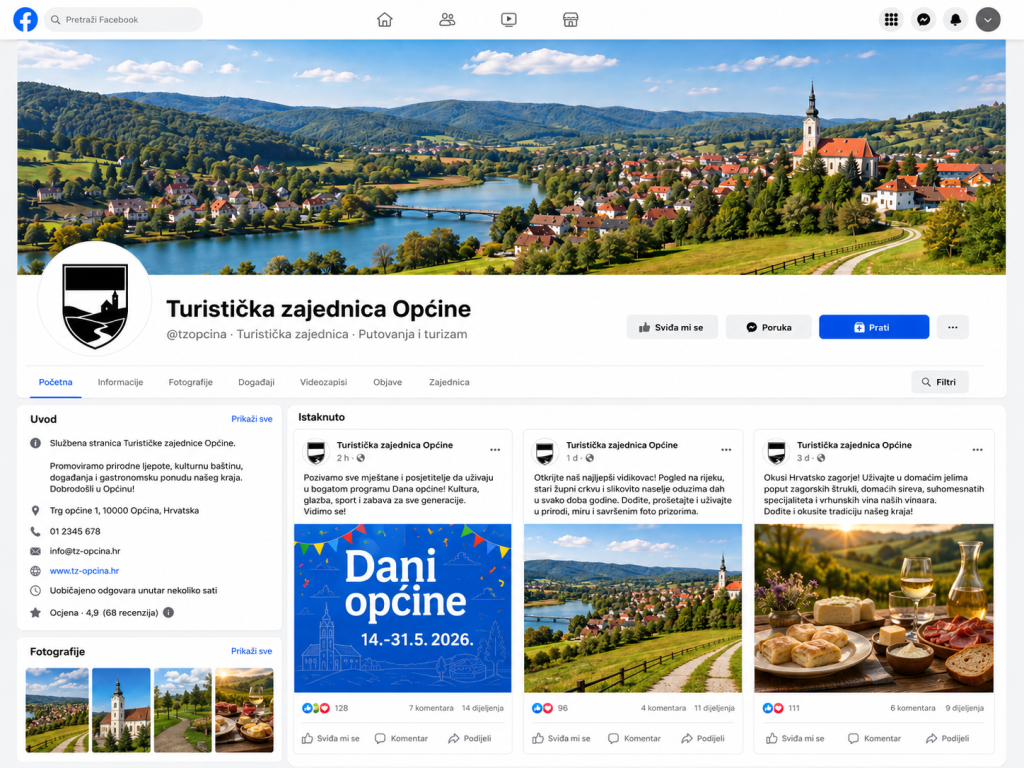Switch to the Fotografije tab

click(x=191, y=382)
